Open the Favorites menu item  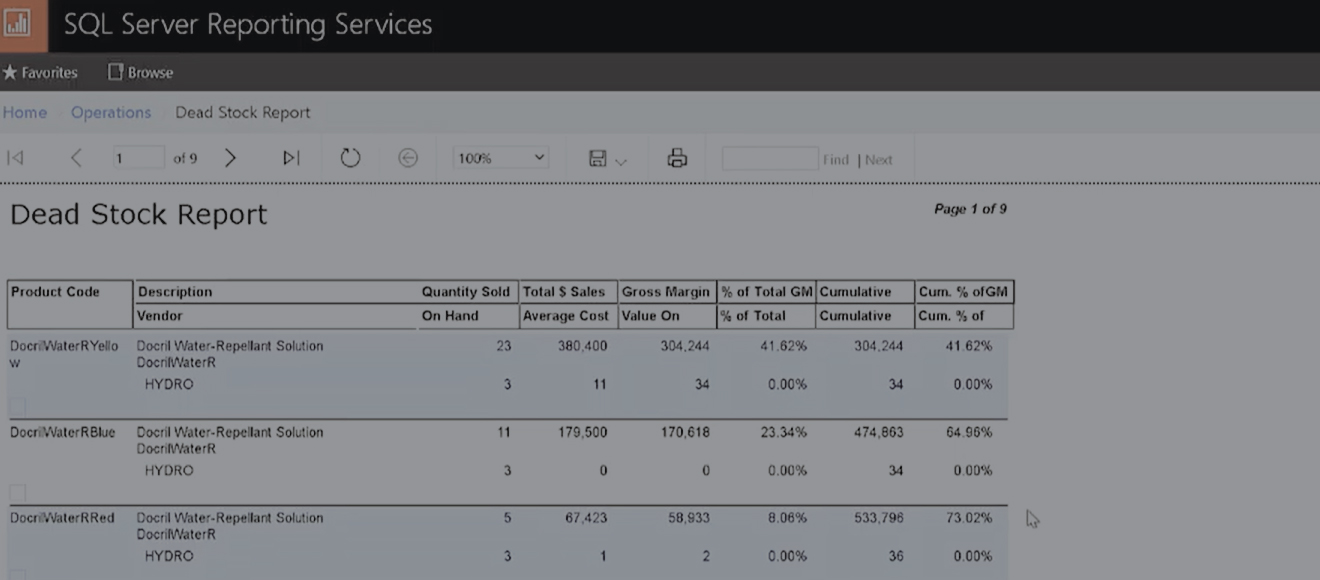[x=40, y=73]
